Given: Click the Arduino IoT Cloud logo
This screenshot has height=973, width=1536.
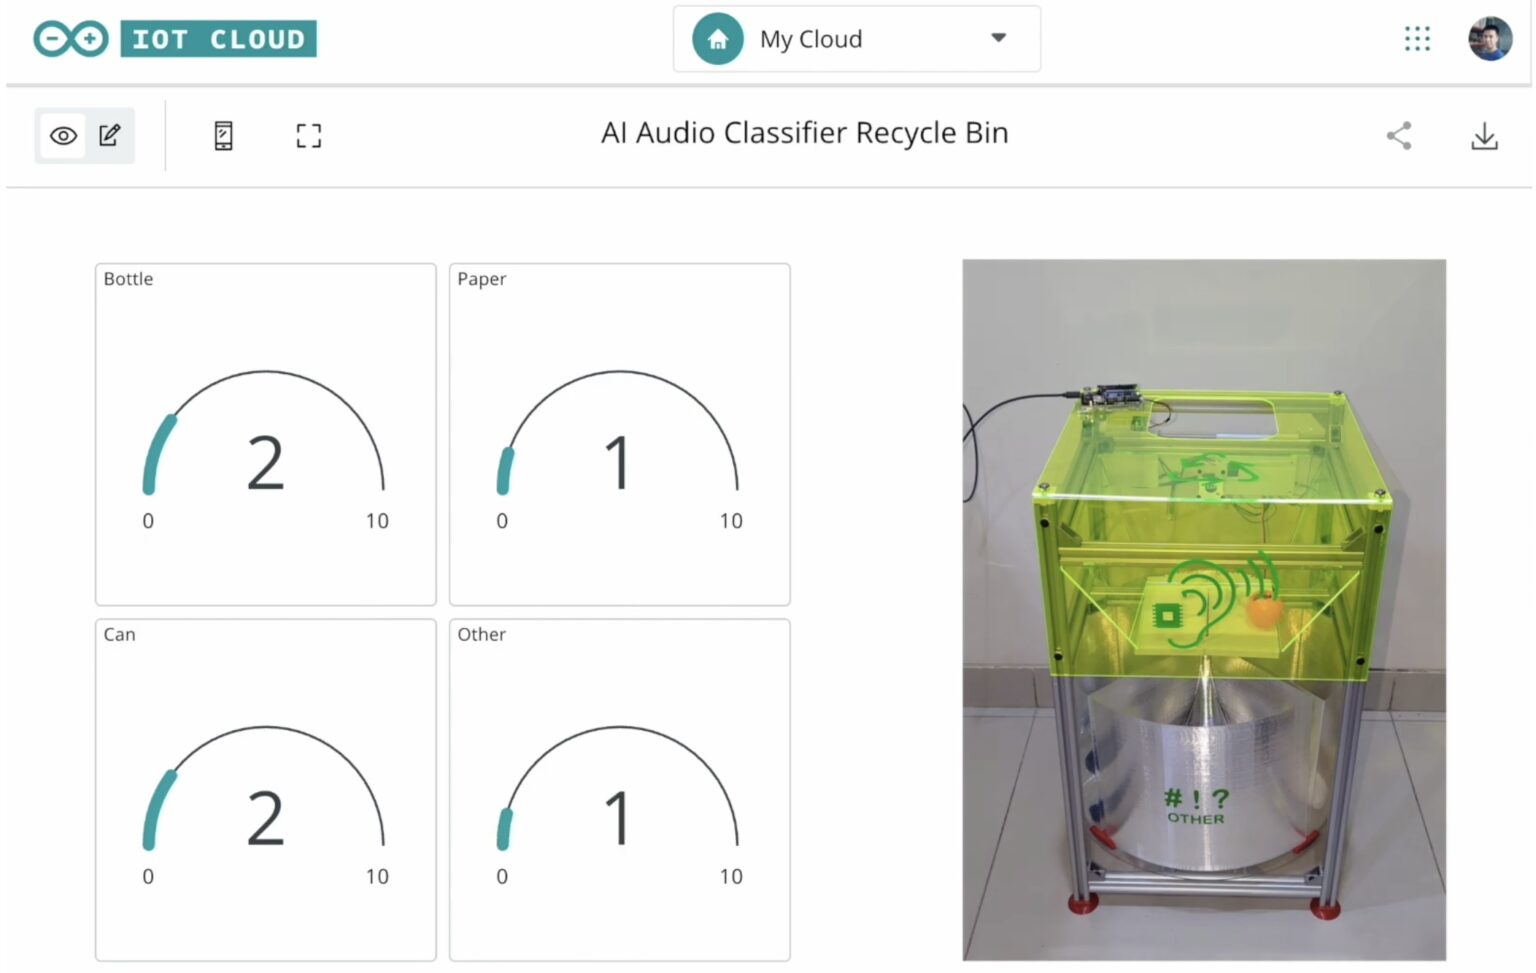Looking at the screenshot, I should pyautogui.click(x=175, y=38).
